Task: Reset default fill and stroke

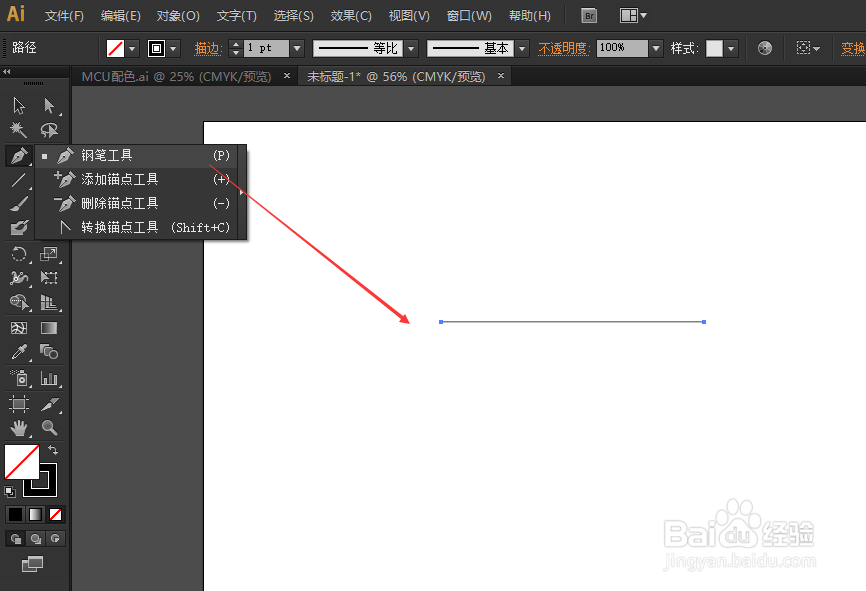Action: pyautogui.click(x=10, y=491)
